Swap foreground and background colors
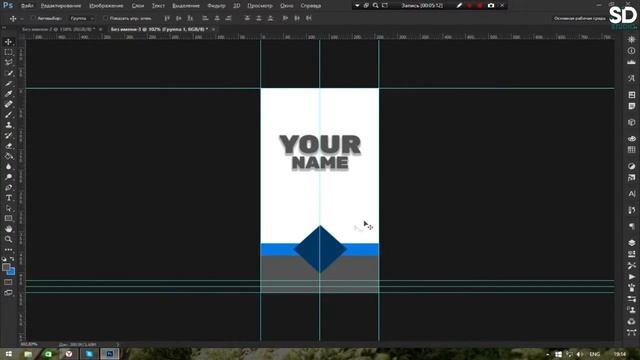The width and height of the screenshot is (640, 360). click(x=12, y=259)
